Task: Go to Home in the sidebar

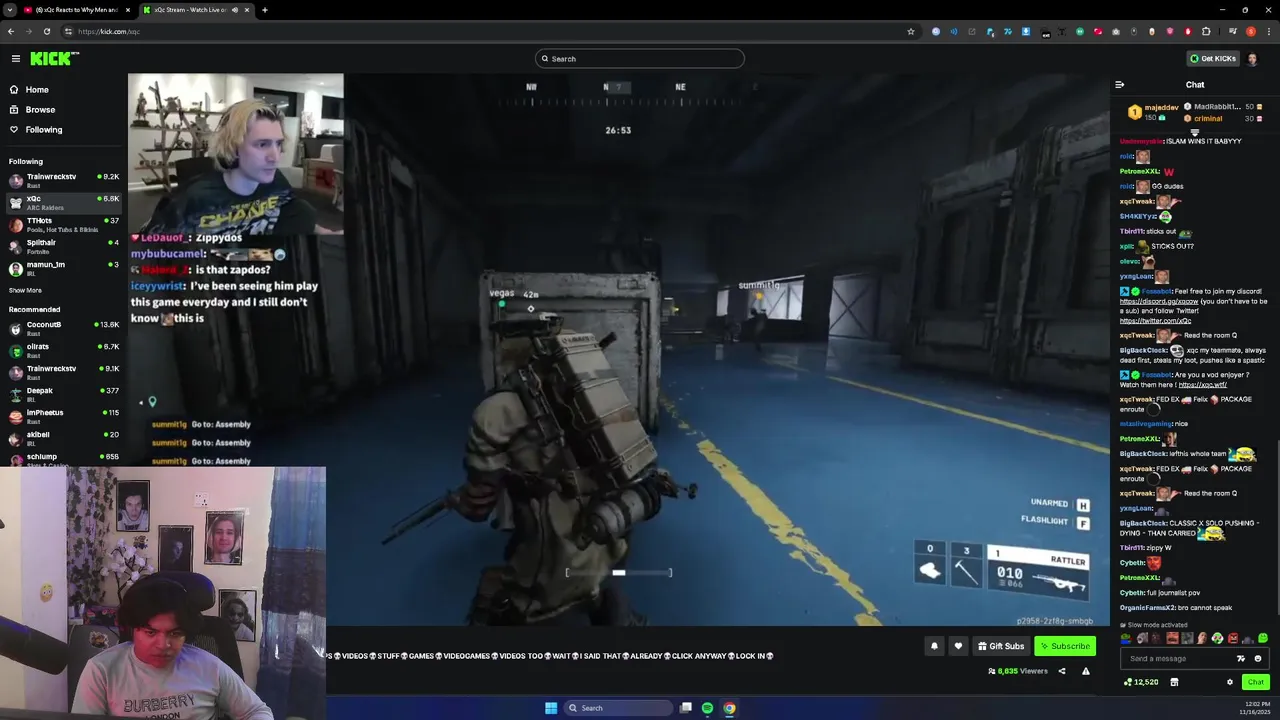Action: click(x=37, y=90)
